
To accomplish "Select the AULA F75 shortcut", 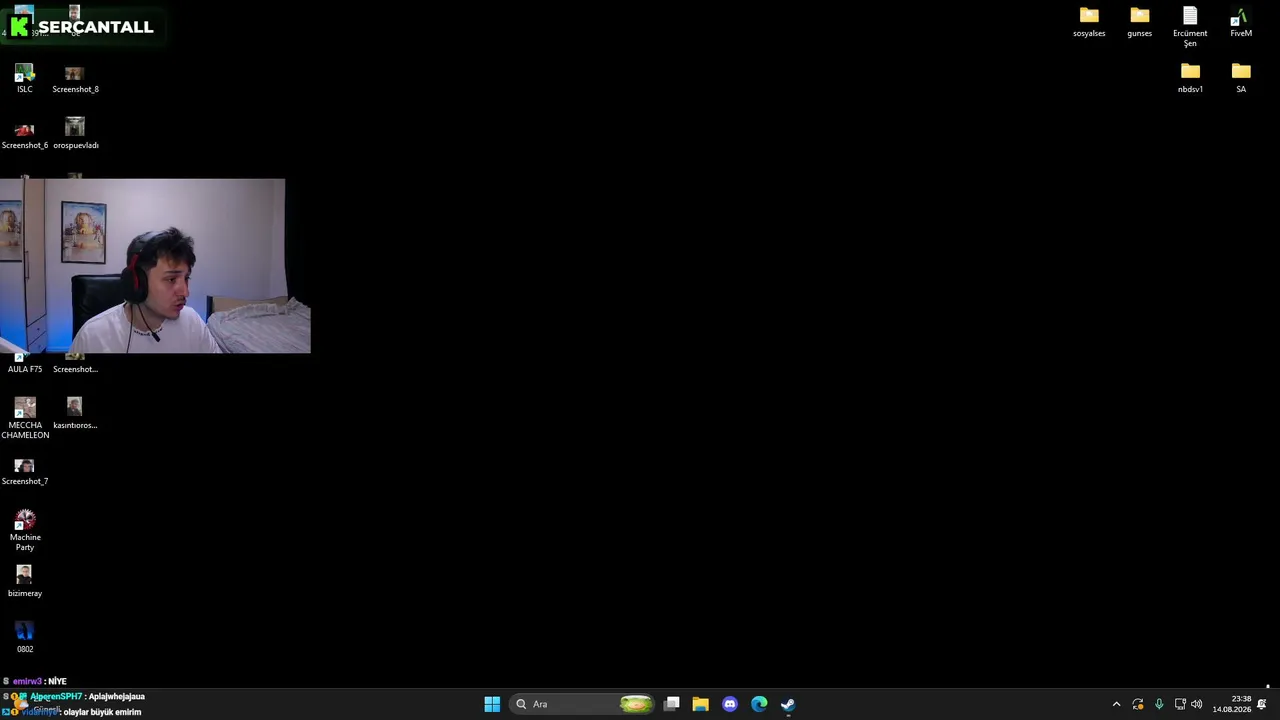I will pyautogui.click(x=25, y=363).
